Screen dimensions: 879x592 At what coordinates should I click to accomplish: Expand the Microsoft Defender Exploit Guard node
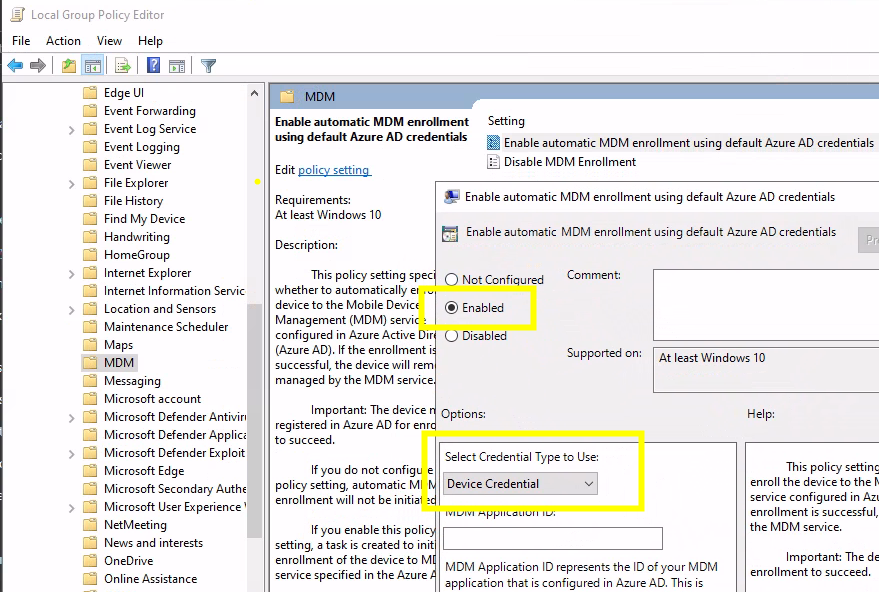(x=71, y=454)
